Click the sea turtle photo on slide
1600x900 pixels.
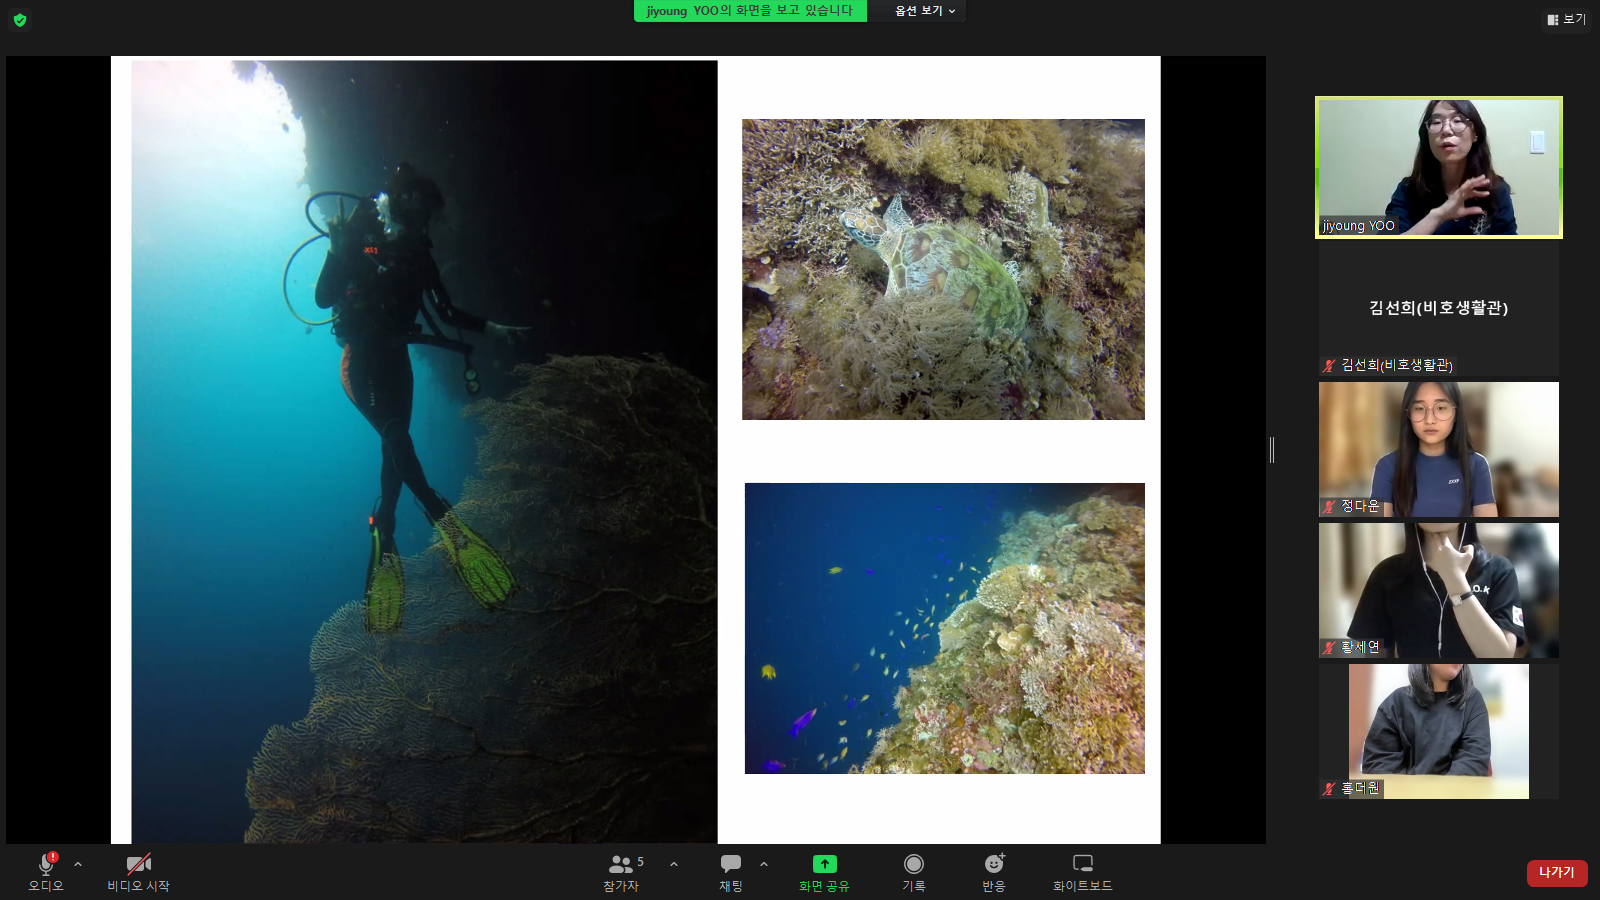[x=943, y=269]
